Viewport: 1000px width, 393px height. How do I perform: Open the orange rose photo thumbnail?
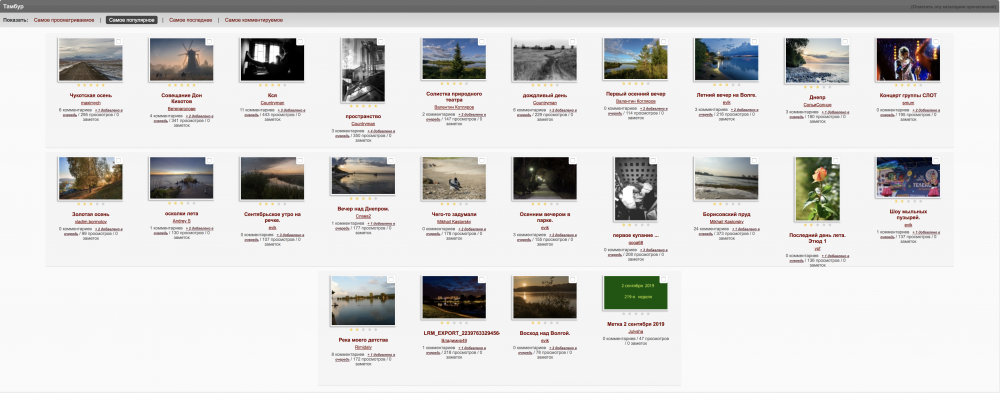click(x=817, y=189)
